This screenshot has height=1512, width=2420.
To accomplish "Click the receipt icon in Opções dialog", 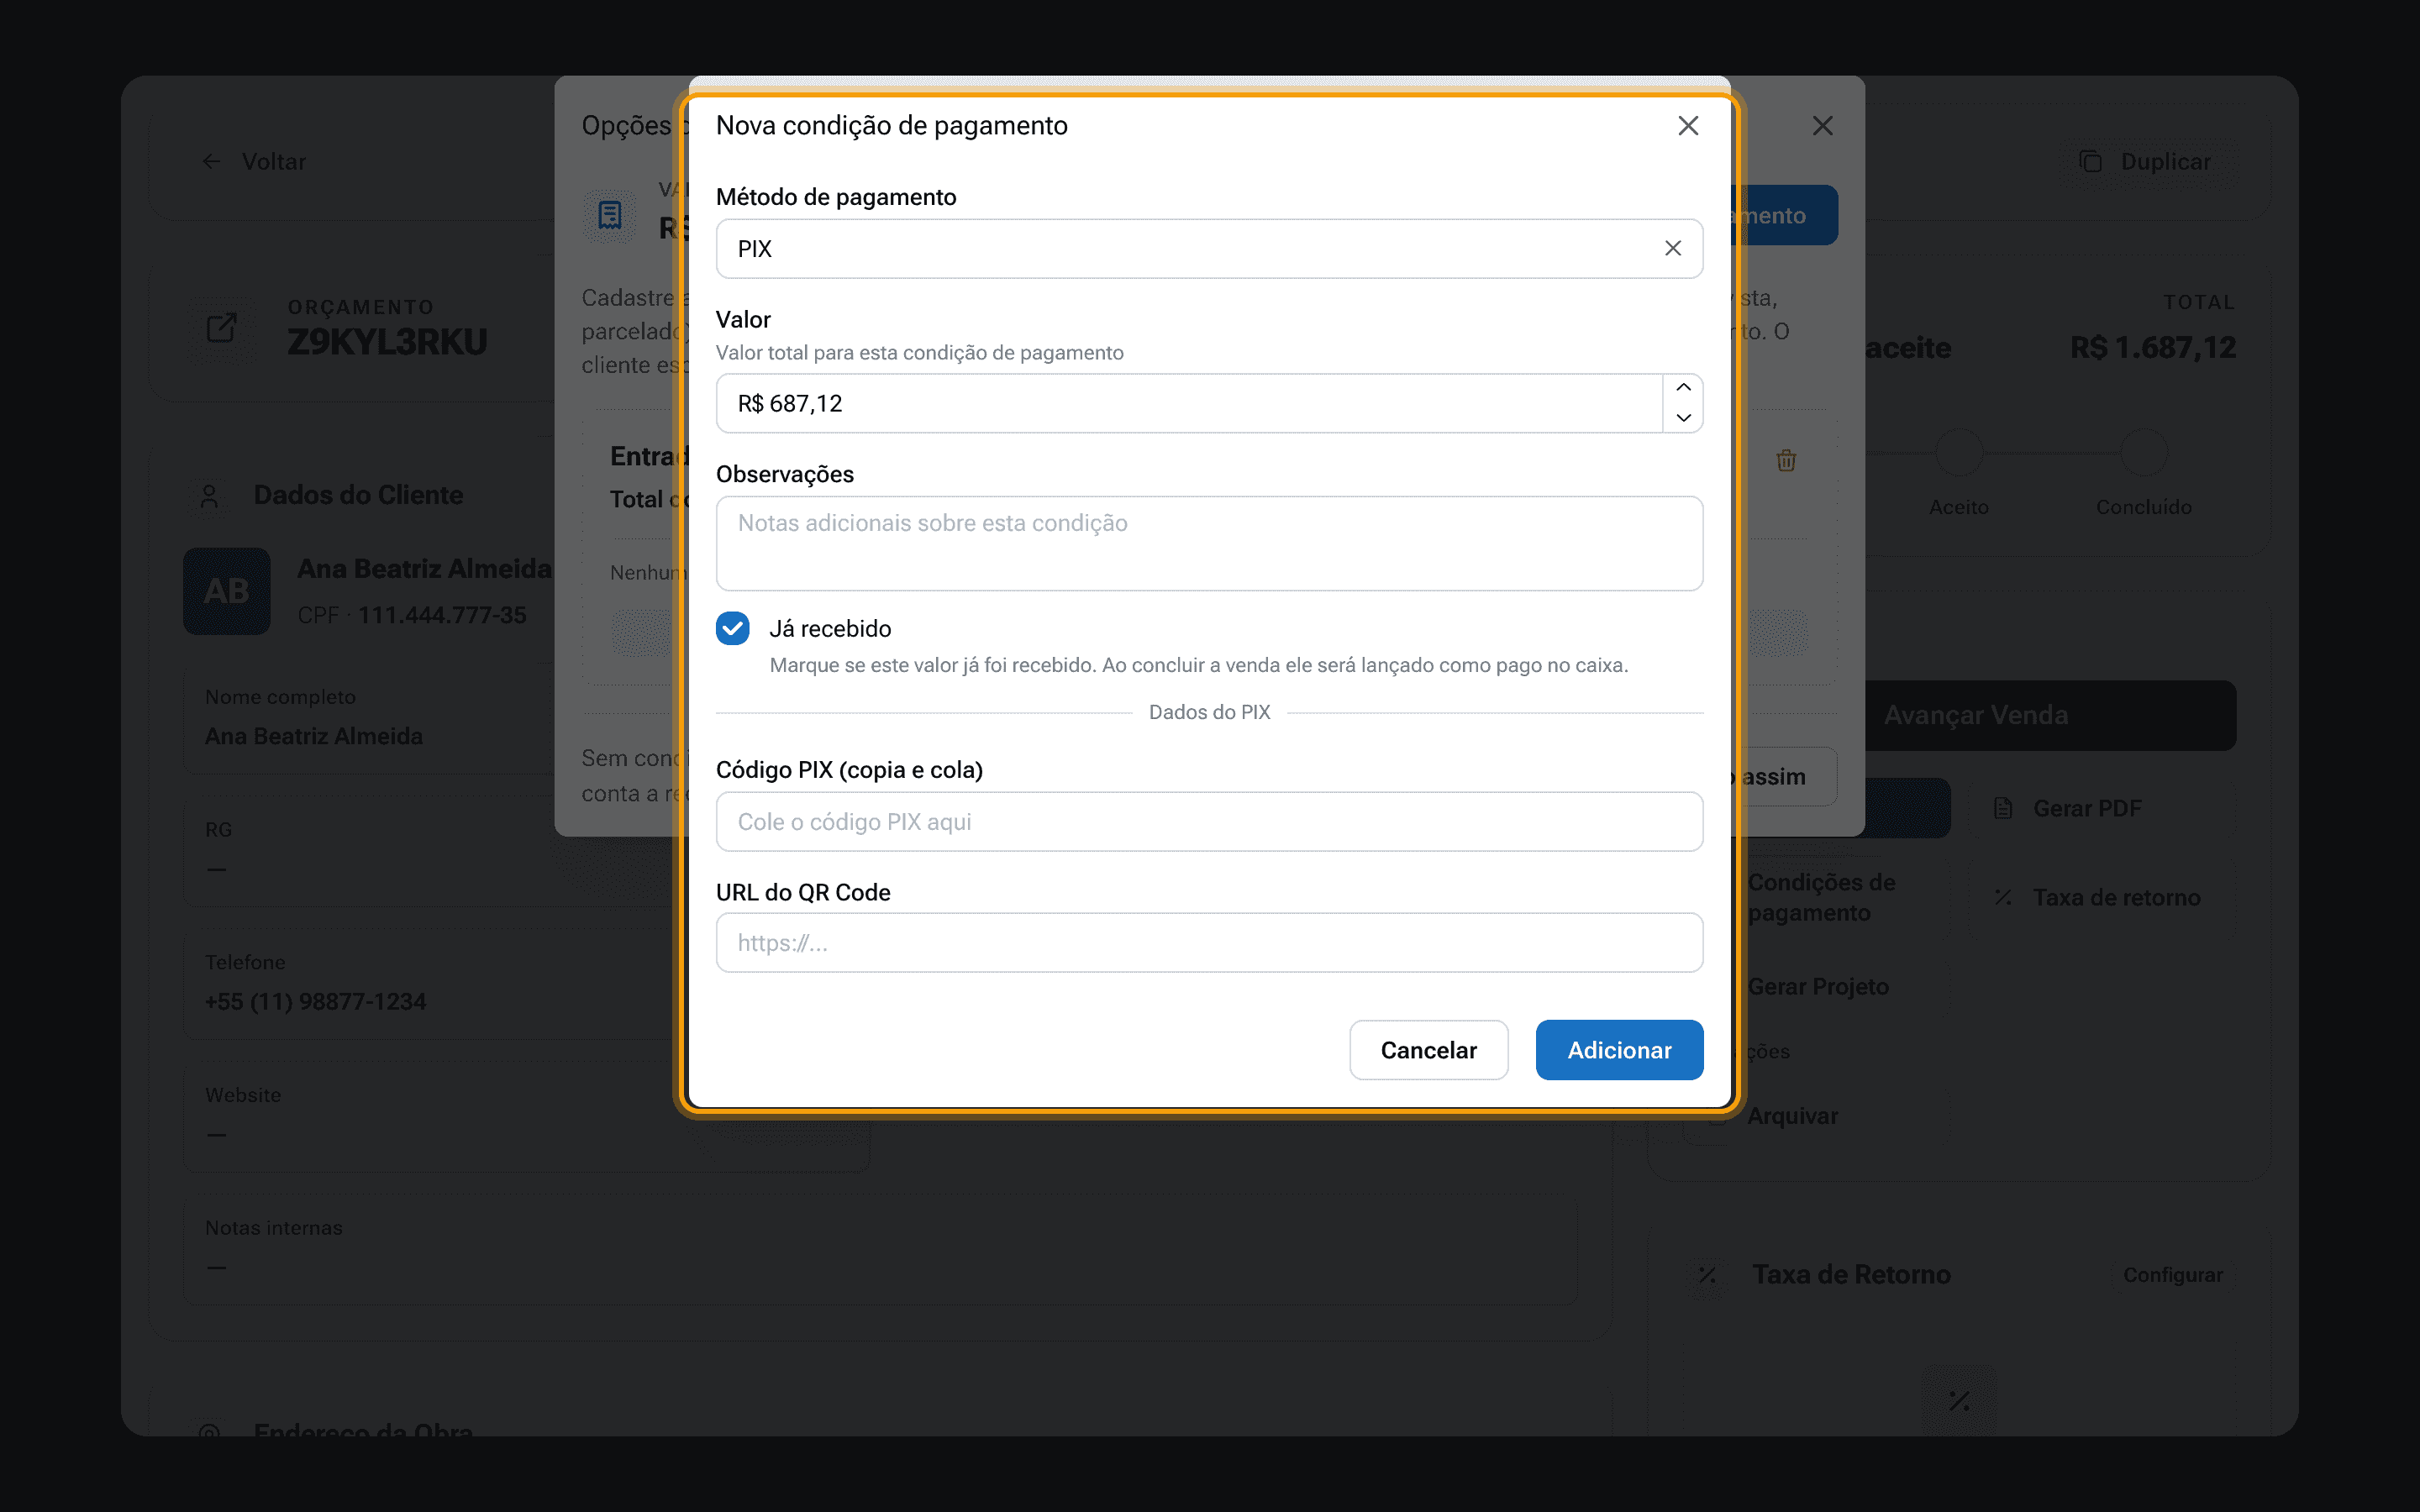I will pos(610,215).
